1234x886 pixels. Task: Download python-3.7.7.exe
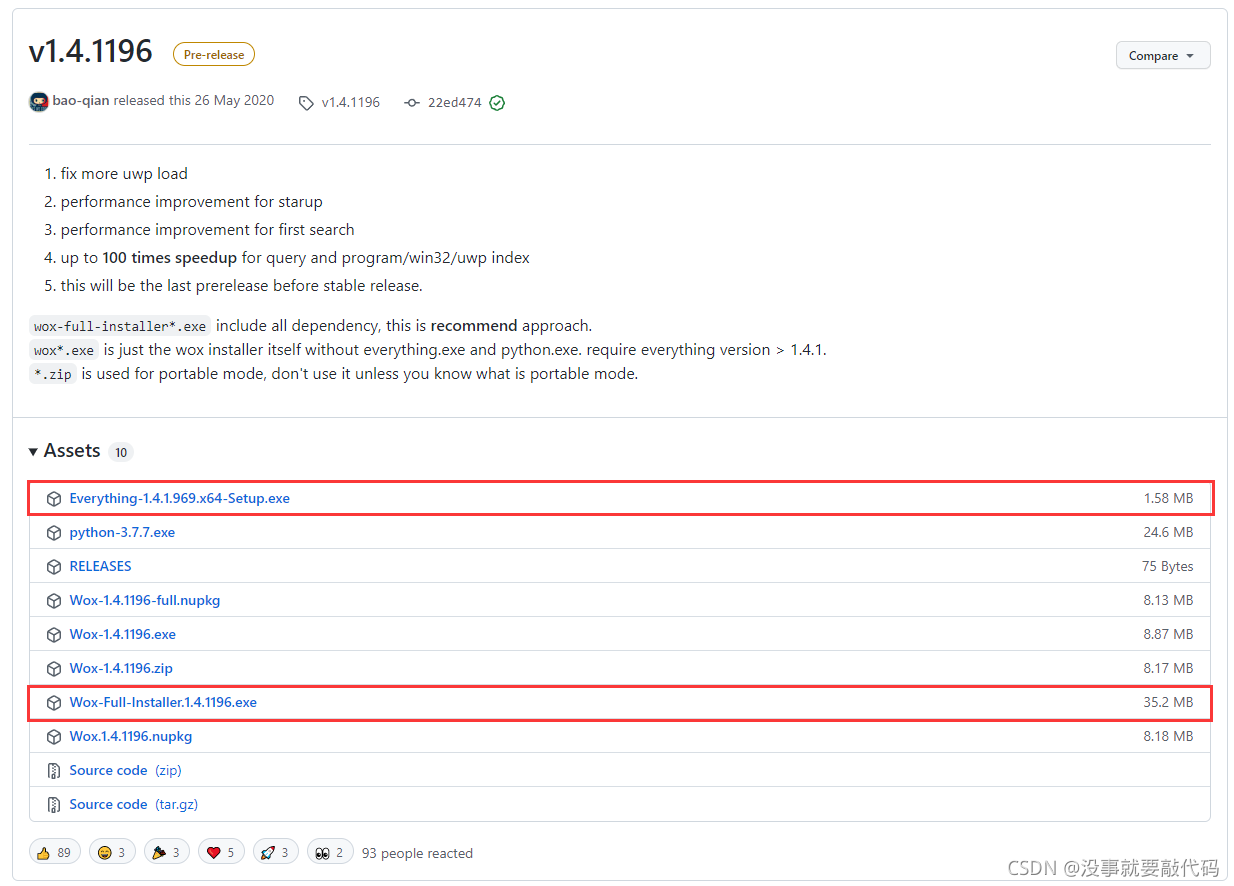[x=122, y=532]
